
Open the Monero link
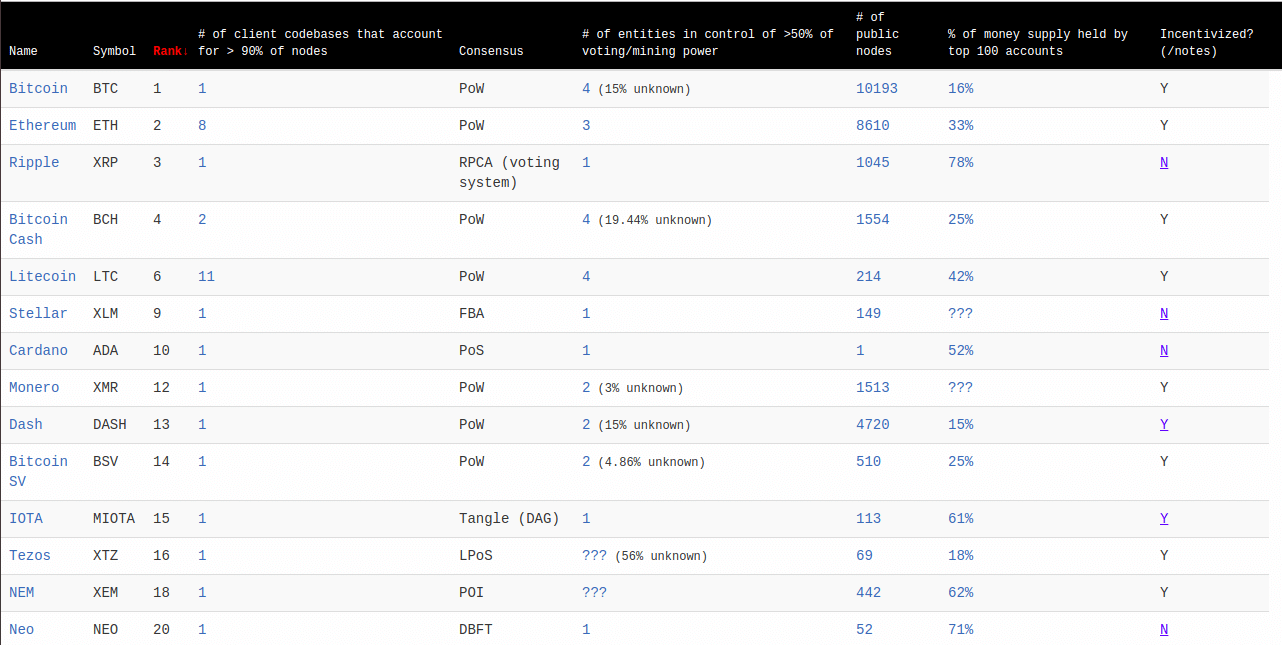(x=34, y=387)
